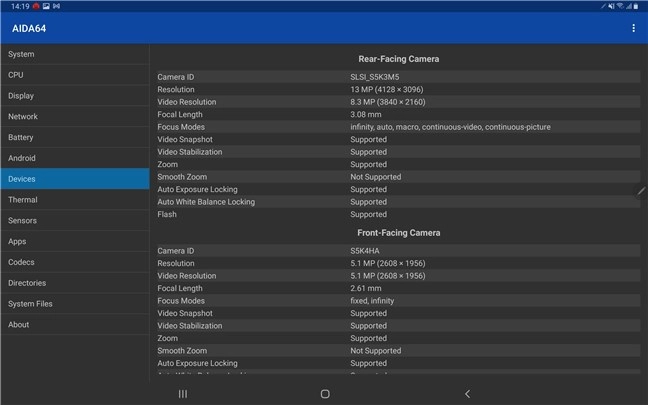Open the Network section
648x405 pixels.
(75, 117)
